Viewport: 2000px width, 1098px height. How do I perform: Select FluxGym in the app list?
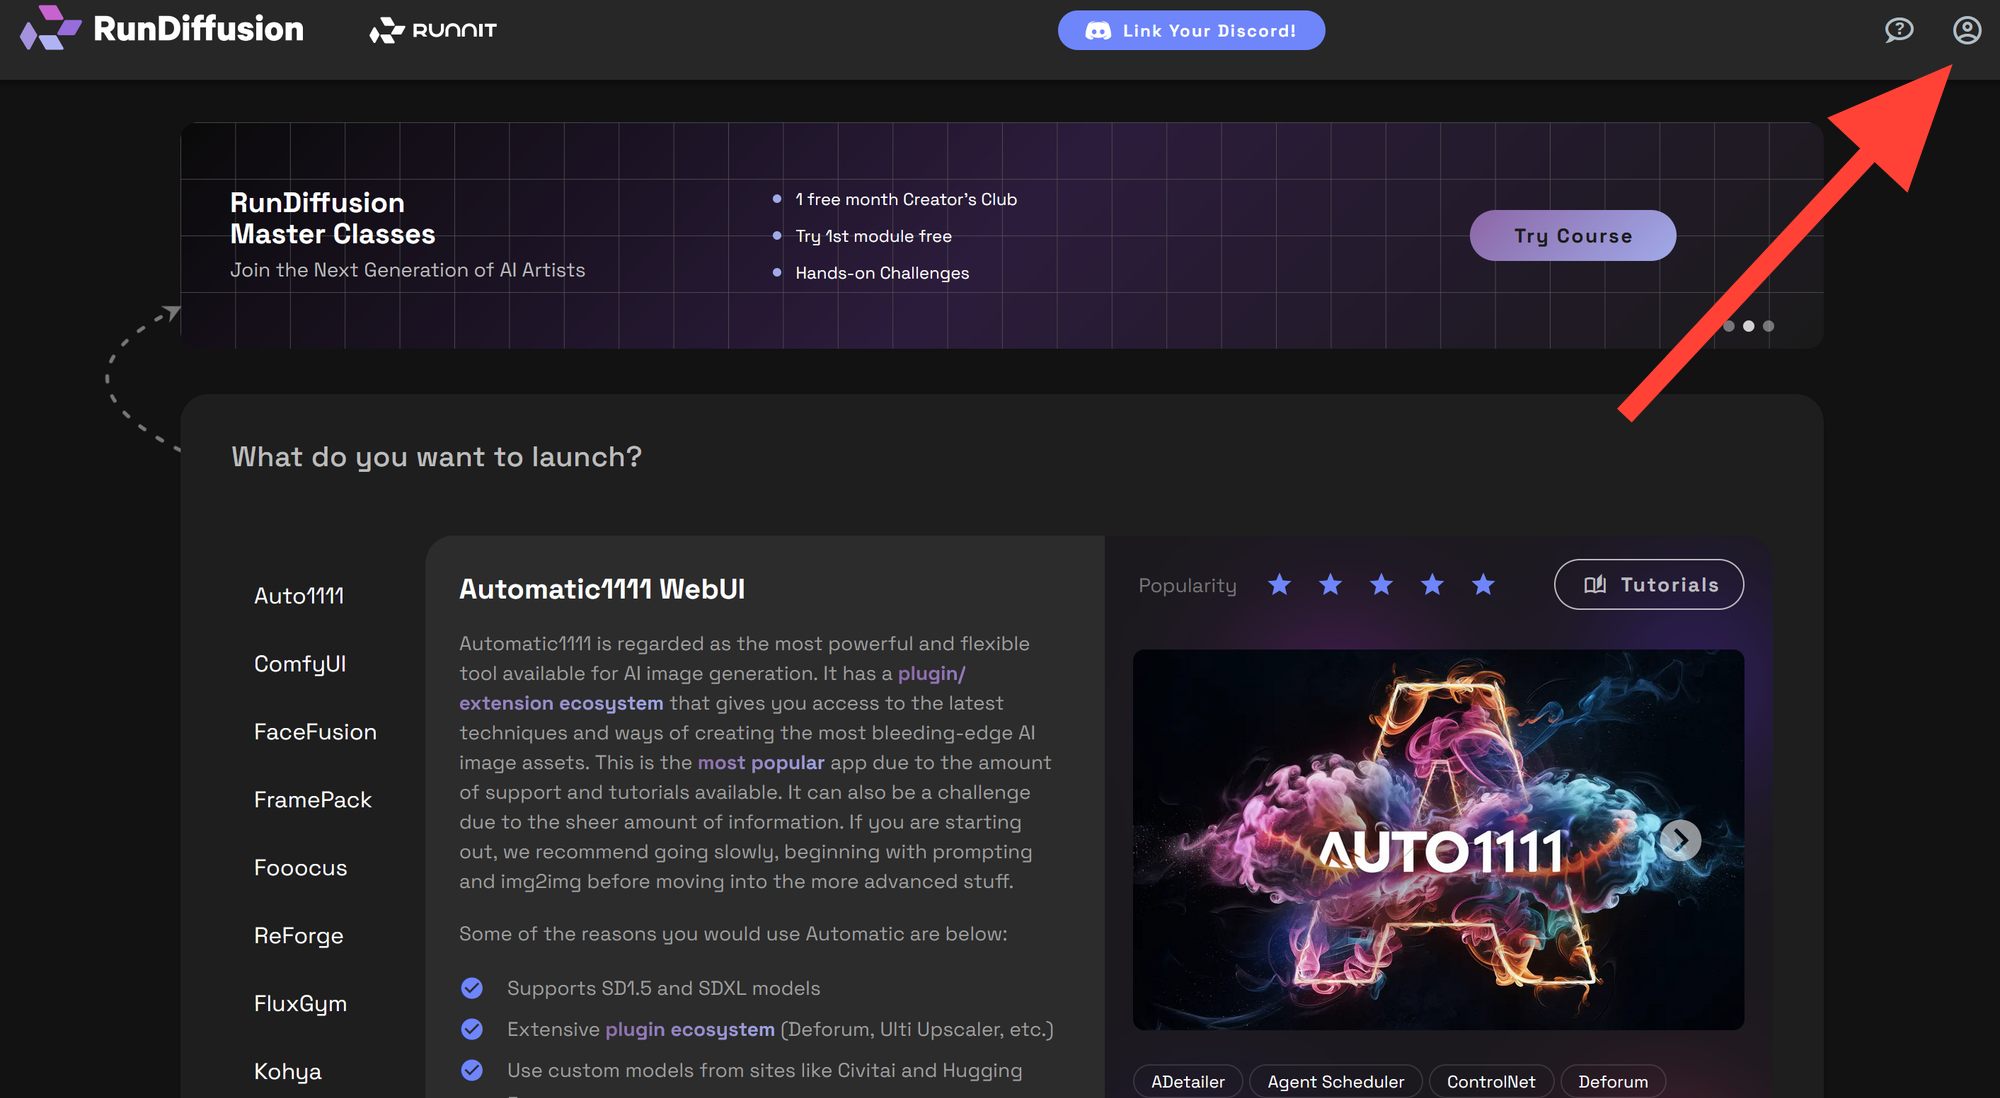click(300, 1004)
